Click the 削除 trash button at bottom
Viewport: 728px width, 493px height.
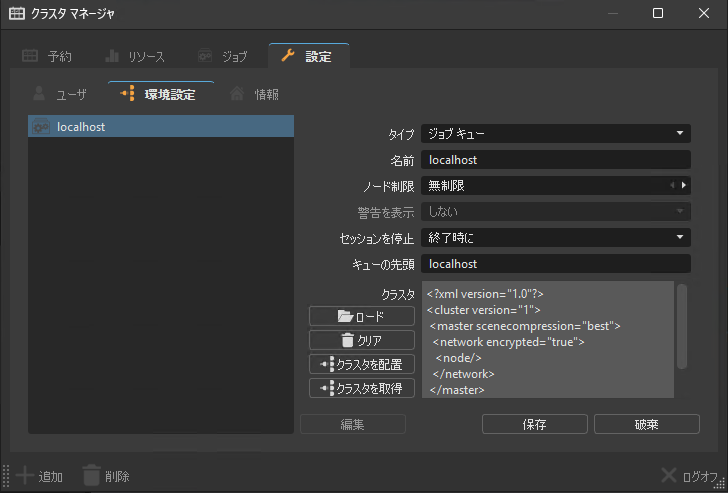coord(106,476)
